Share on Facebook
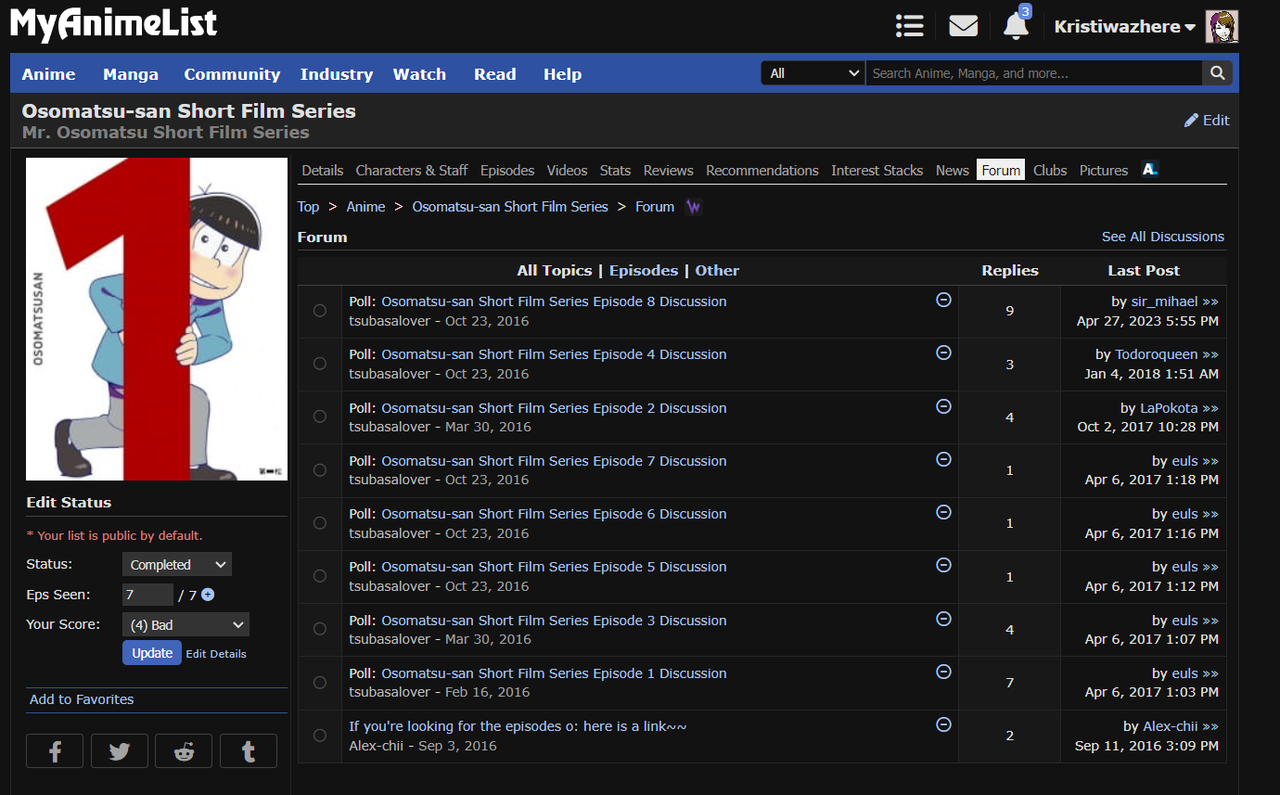This screenshot has width=1280, height=795. tap(55, 751)
